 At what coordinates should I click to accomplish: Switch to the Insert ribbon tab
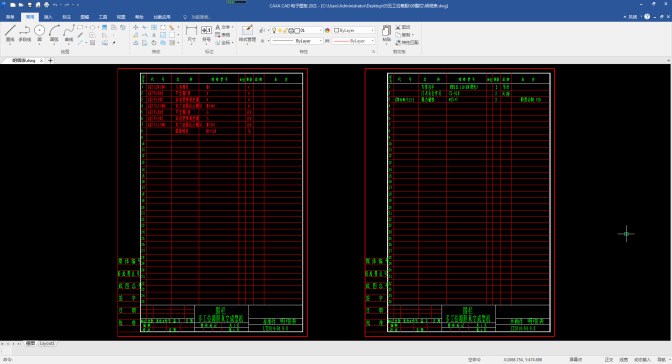pyautogui.click(x=48, y=17)
